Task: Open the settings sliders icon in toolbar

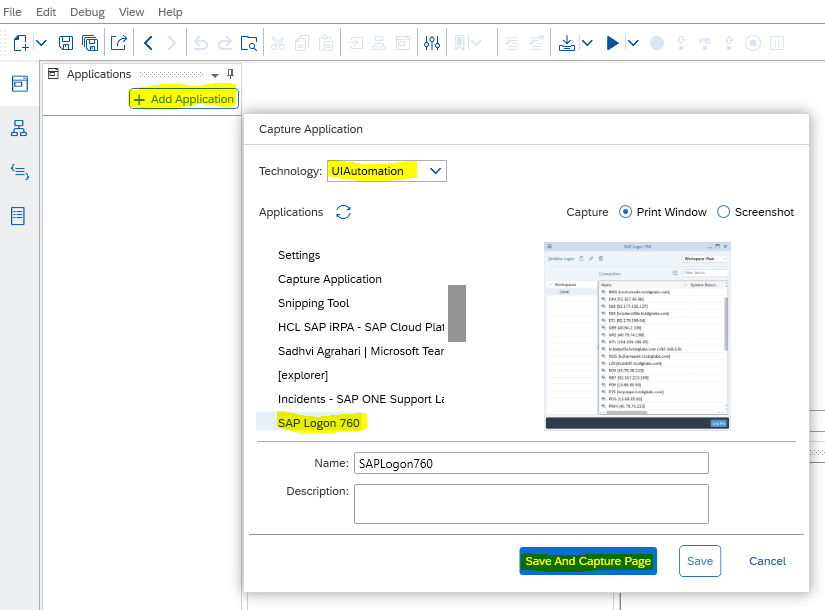Action: coord(432,43)
